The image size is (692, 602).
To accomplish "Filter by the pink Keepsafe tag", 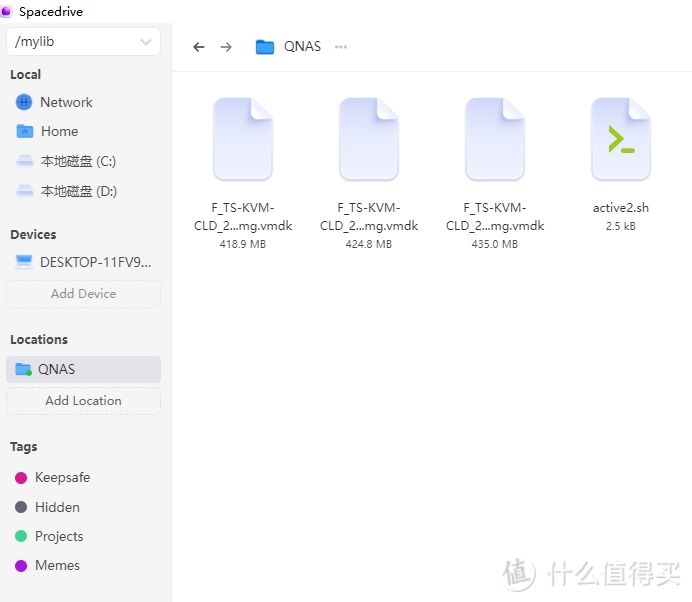I will tap(62, 478).
